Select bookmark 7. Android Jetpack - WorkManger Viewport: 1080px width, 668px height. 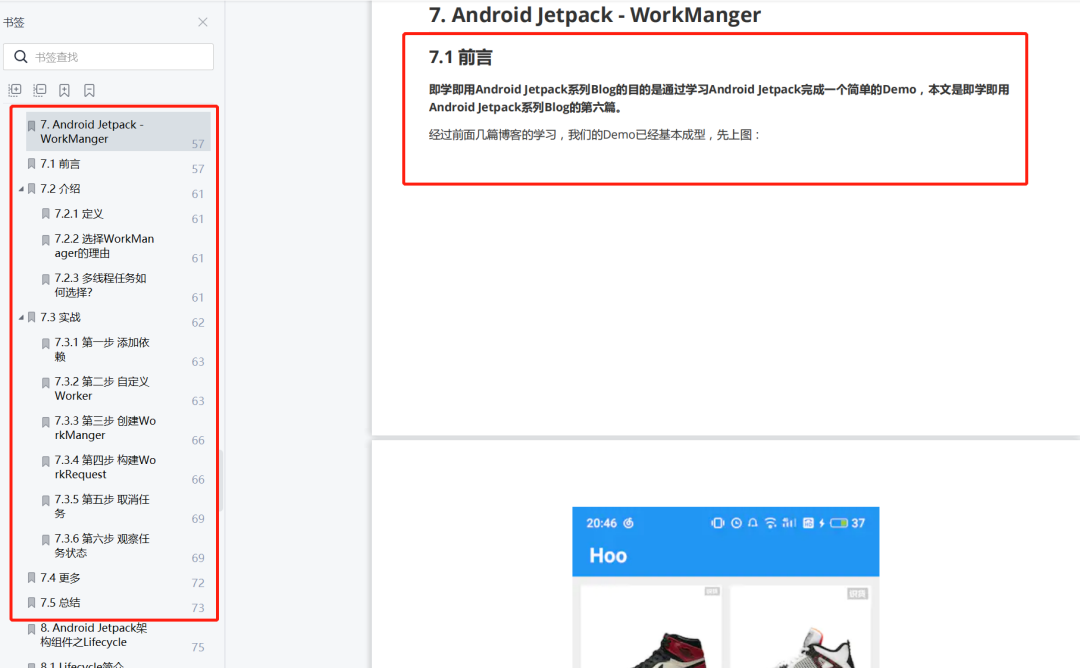coord(118,132)
